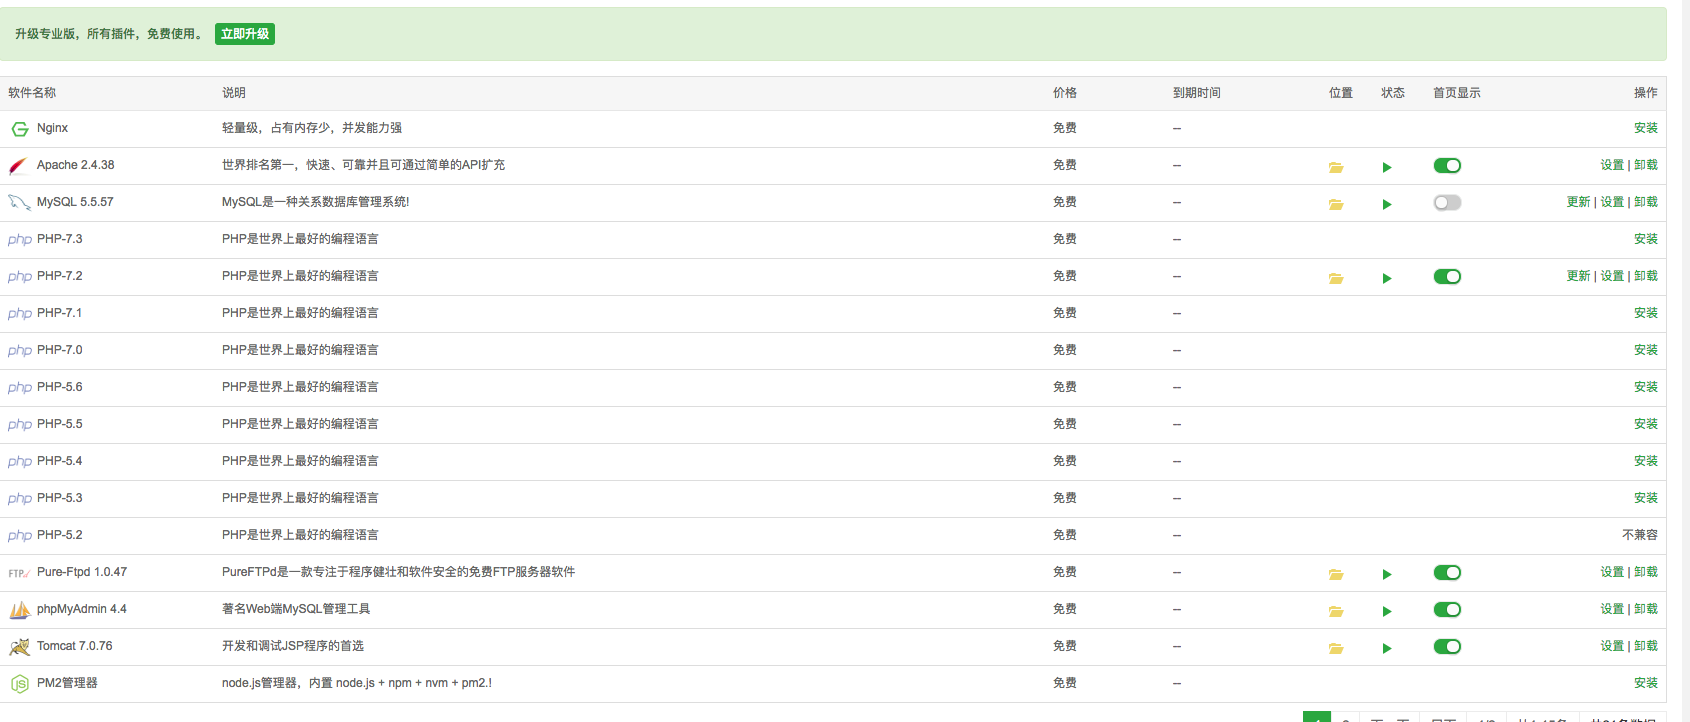This screenshot has height=722, width=1690.
Task: Click the phpMyAdmin sailboat icon
Action: [x=19, y=610]
